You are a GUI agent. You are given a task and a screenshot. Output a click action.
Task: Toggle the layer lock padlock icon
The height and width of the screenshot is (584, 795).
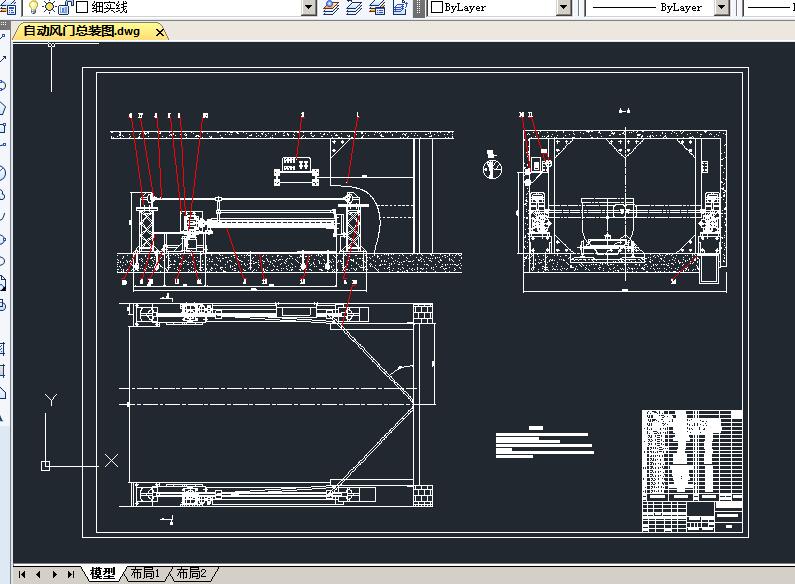click(x=66, y=8)
